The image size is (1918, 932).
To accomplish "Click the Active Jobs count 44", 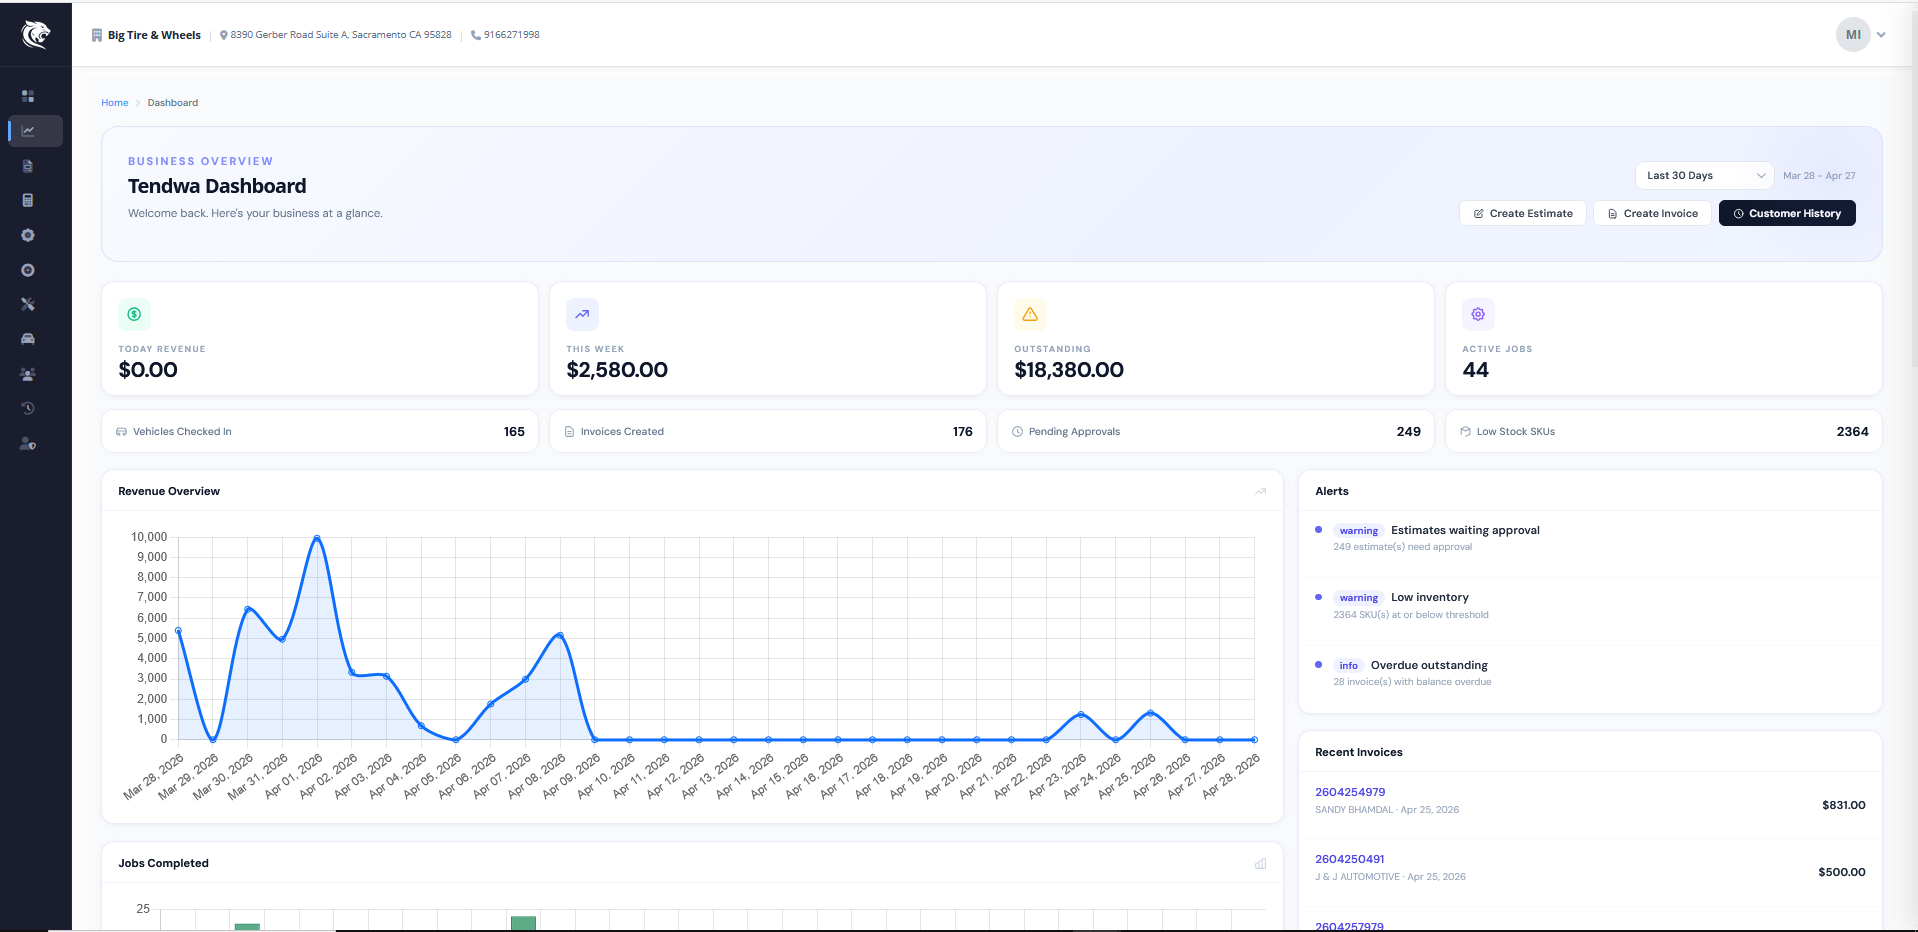I will pos(1475,370).
